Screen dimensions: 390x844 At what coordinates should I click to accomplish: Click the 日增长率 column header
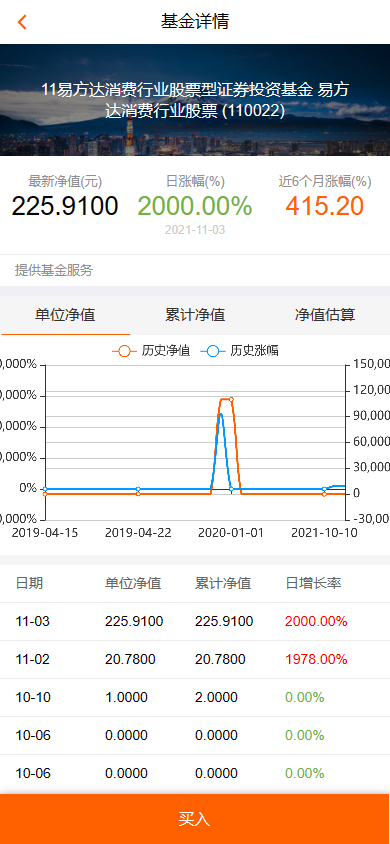point(313,583)
